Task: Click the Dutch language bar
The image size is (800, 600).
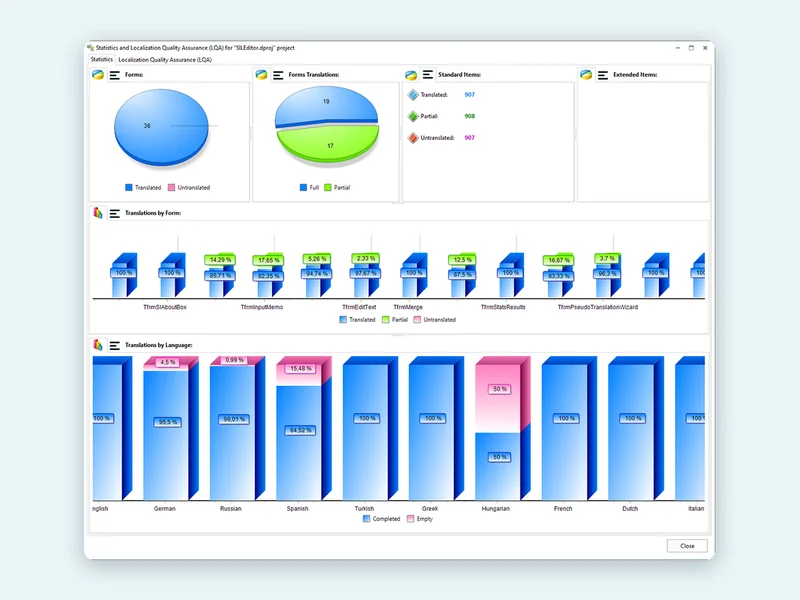Action: pos(636,429)
